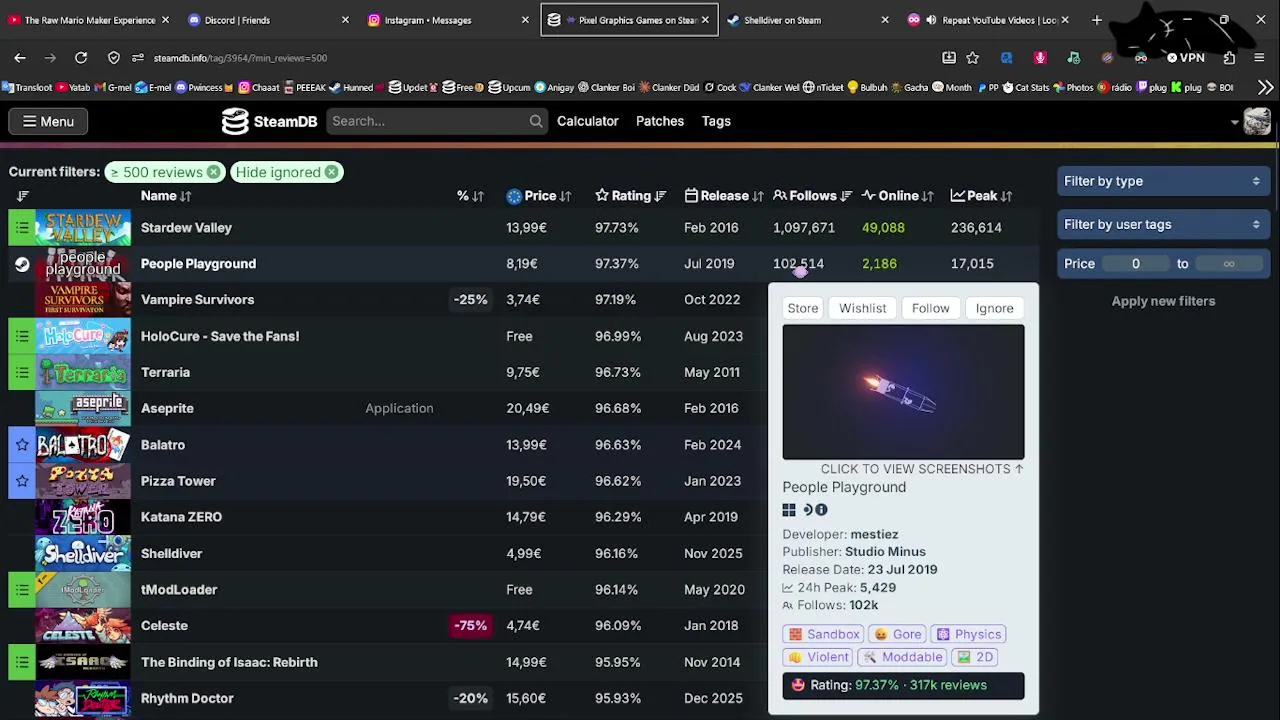Click the browser back arrow
1280x720 pixels.
(x=20, y=58)
